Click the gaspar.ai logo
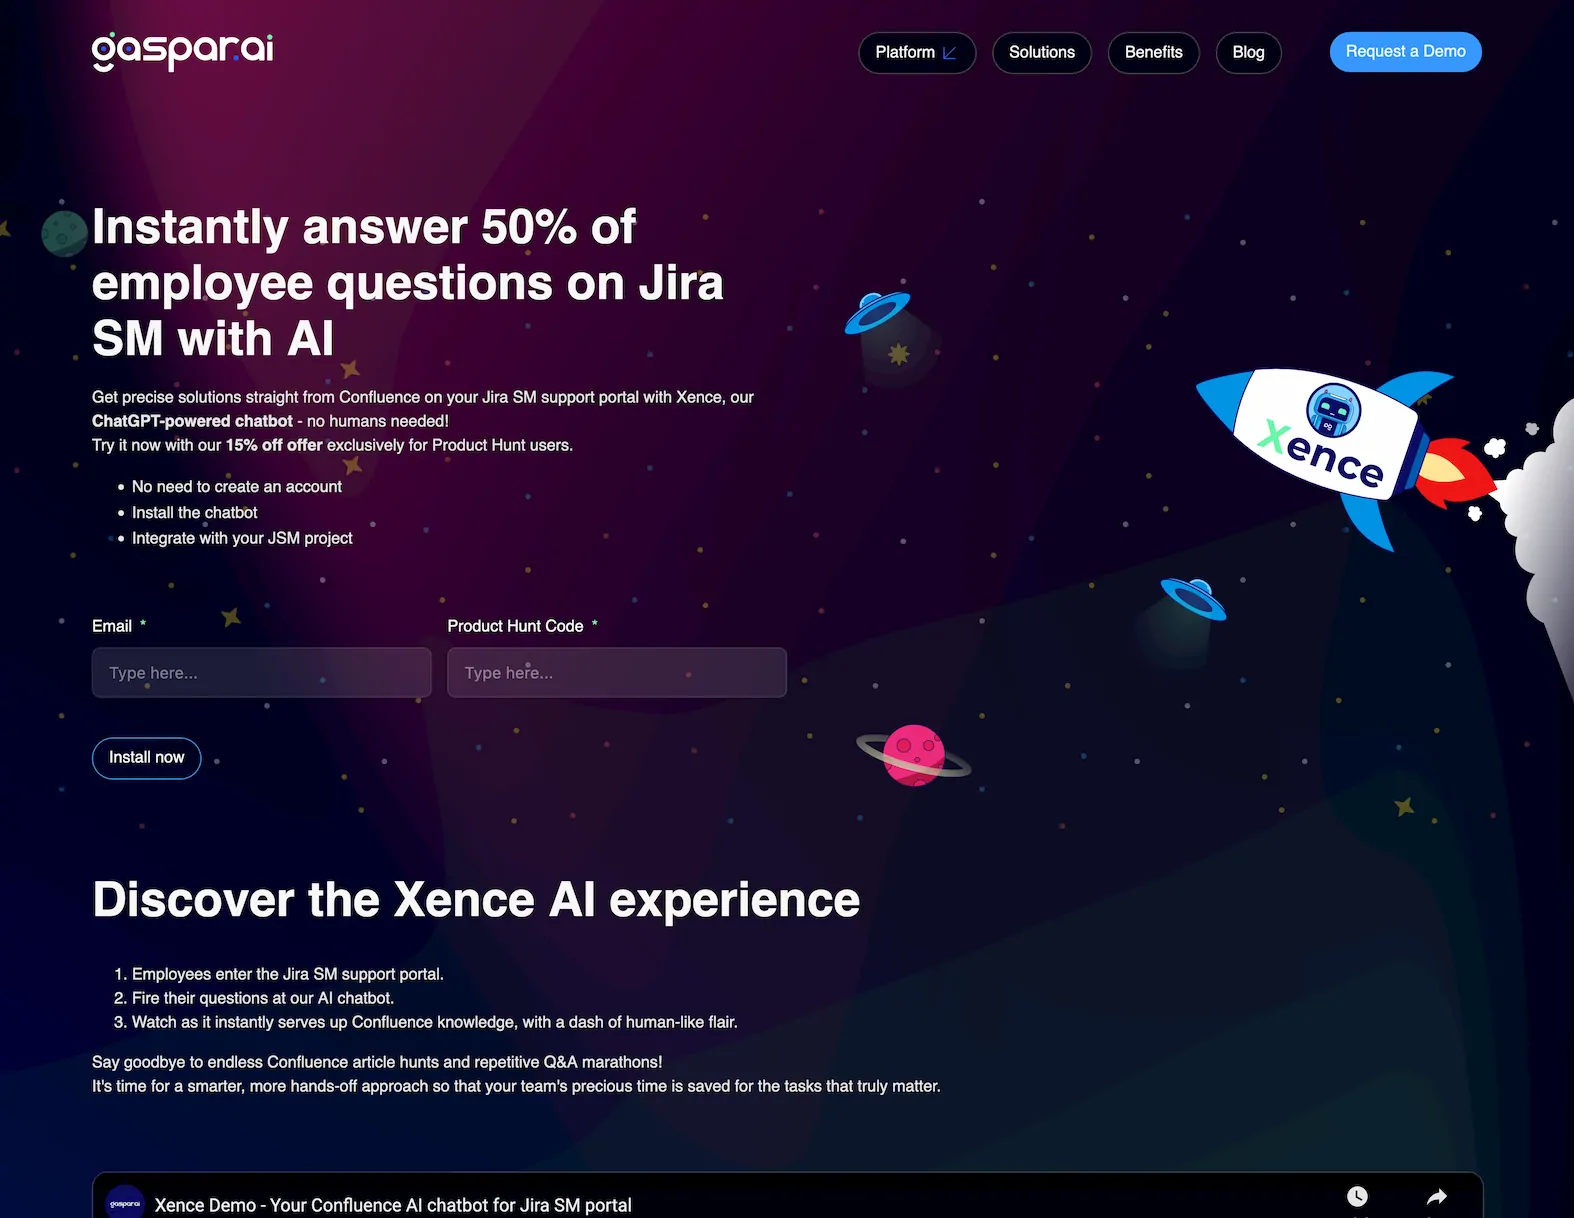Screen dimensions: 1574x1218 click(183, 50)
